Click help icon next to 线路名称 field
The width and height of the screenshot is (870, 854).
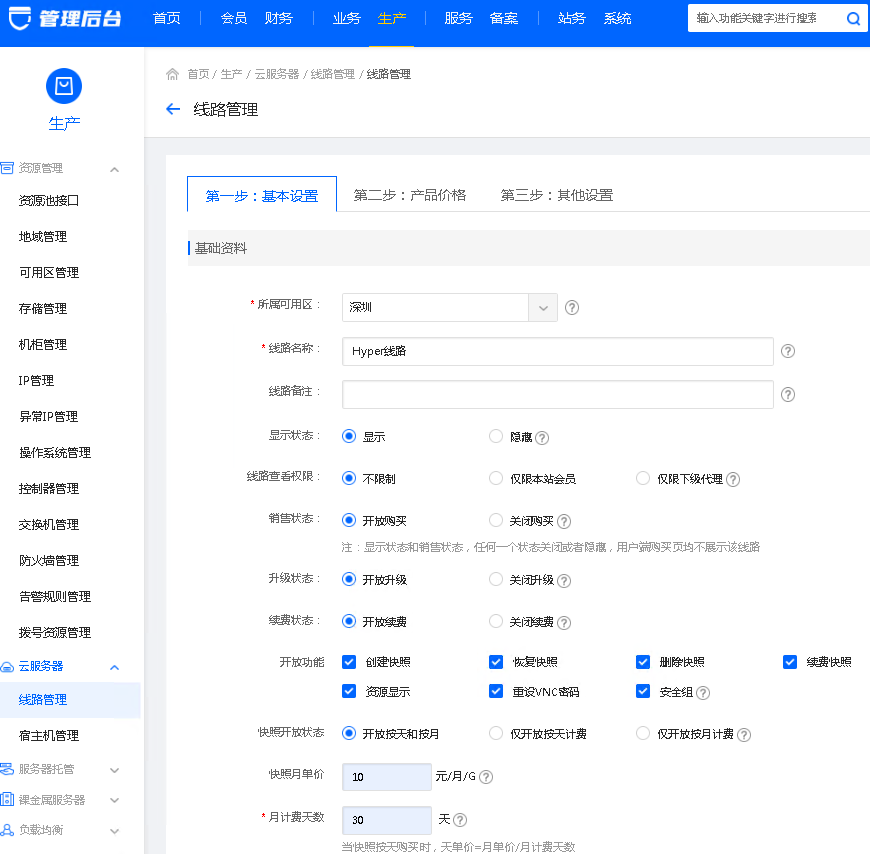tap(787, 351)
